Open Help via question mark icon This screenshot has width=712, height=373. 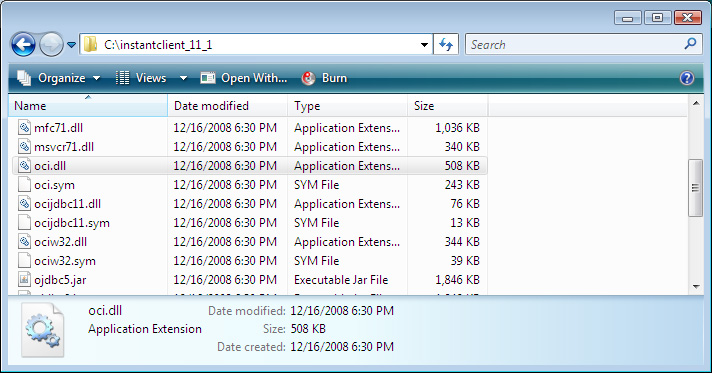[x=687, y=78]
